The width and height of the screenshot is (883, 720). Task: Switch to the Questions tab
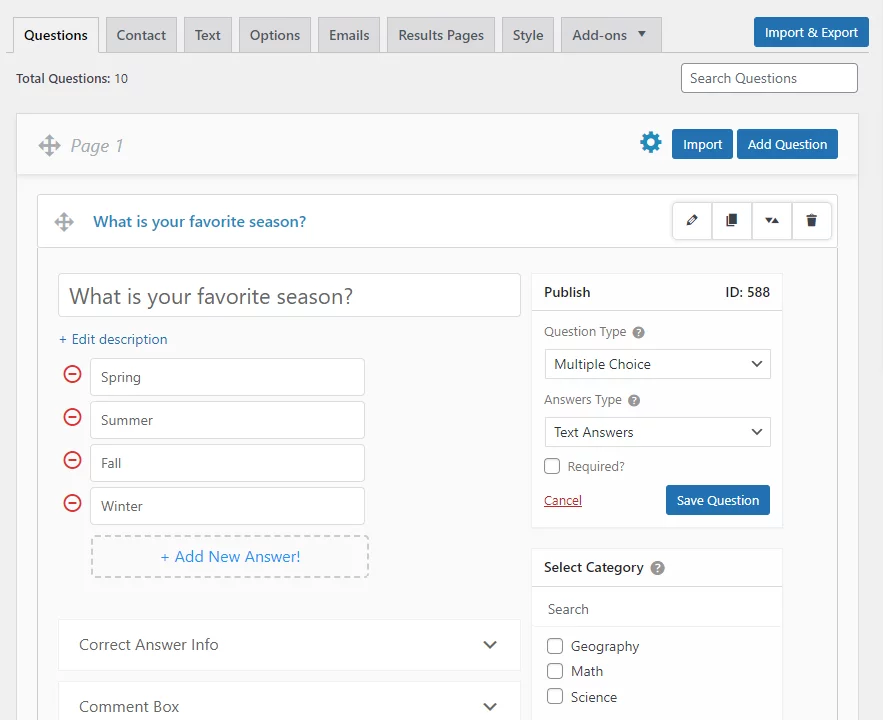point(56,35)
